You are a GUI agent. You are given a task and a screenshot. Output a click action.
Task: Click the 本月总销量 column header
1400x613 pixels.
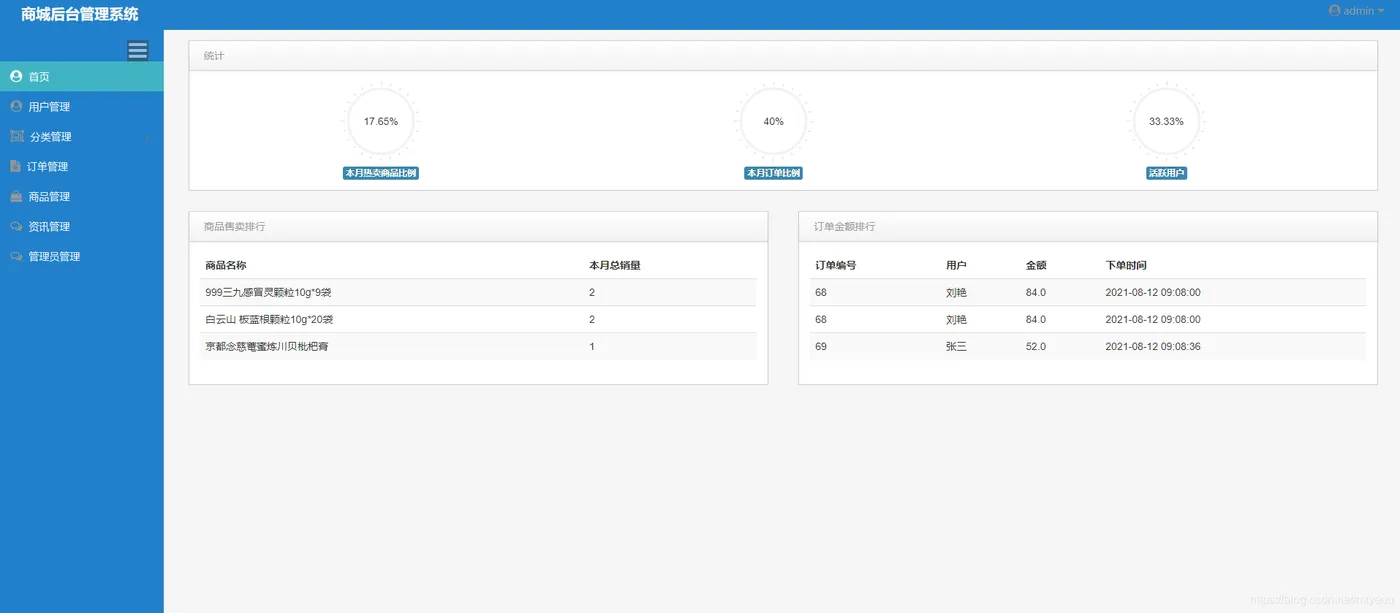[x=615, y=265]
